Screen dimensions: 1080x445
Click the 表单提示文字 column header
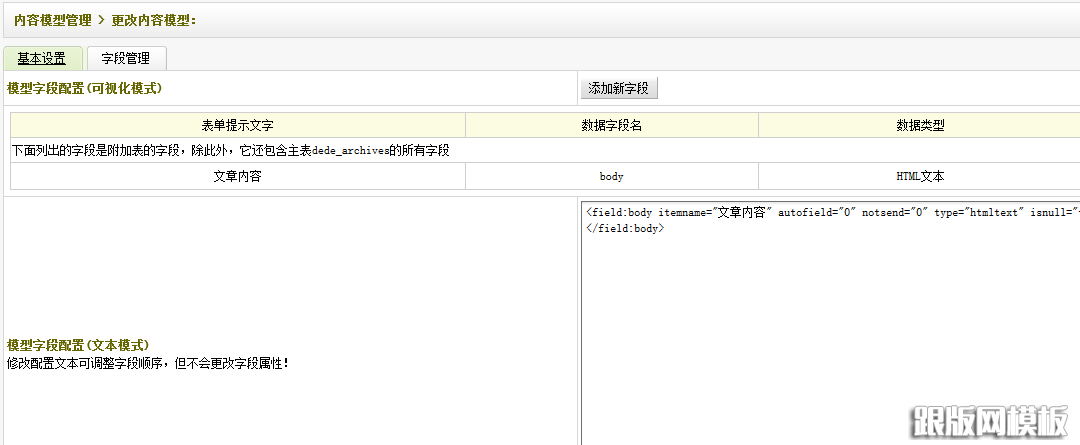click(x=238, y=125)
